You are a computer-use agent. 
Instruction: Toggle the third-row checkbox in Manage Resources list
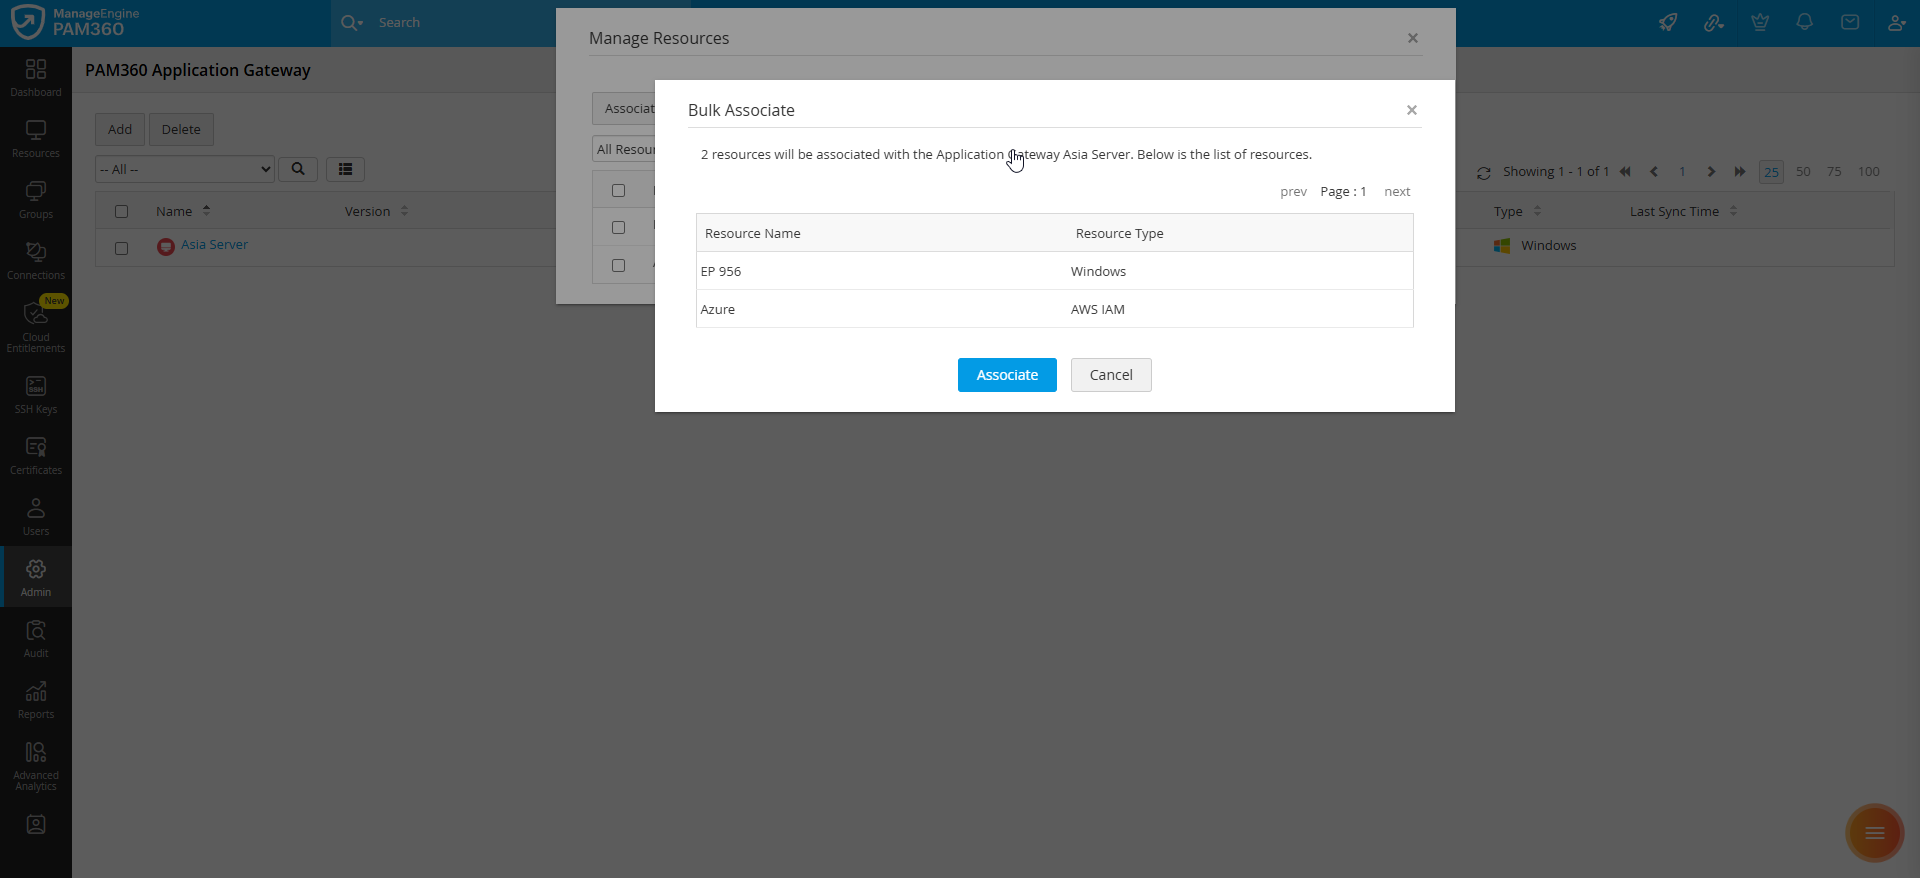pos(618,265)
